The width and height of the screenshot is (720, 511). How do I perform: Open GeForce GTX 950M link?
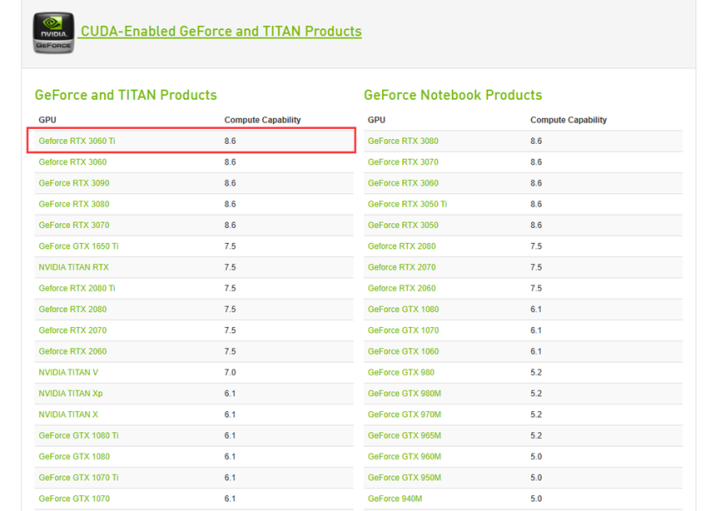coord(405,478)
